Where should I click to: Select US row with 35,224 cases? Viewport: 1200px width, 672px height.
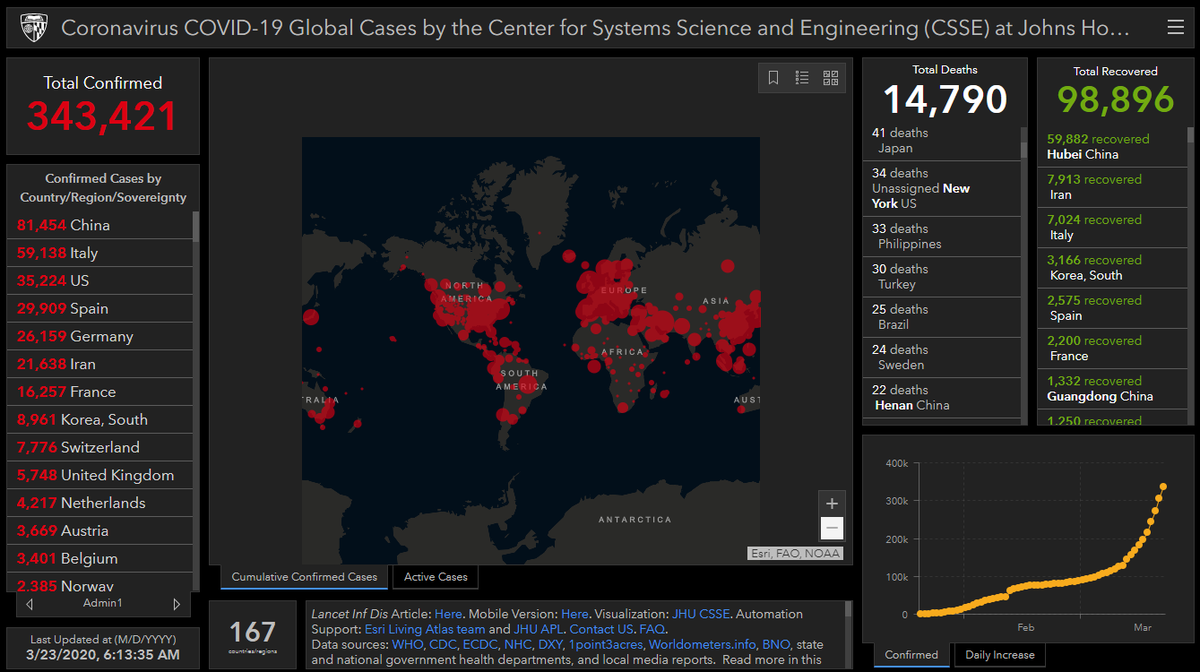(x=100, y=280)
